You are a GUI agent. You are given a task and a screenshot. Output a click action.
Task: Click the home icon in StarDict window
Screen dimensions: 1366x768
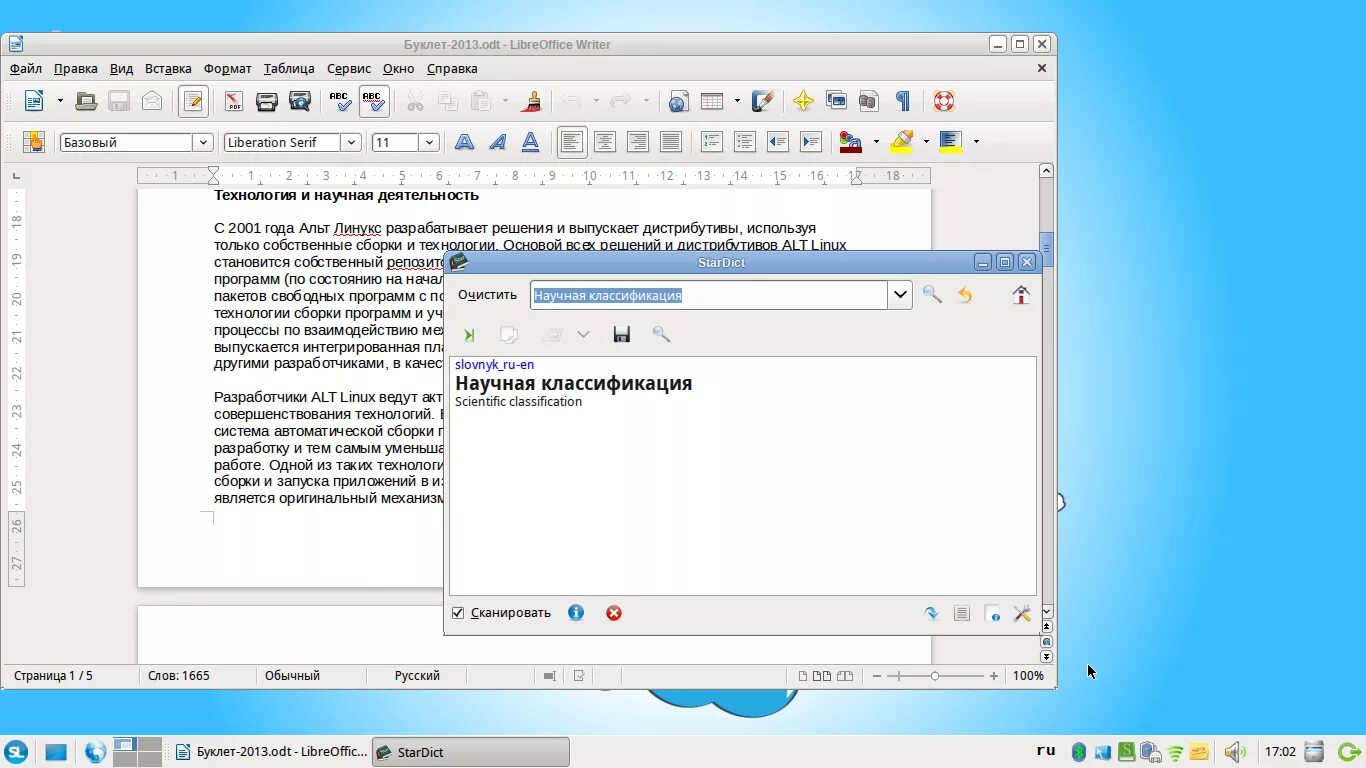tap(1021, 295)
